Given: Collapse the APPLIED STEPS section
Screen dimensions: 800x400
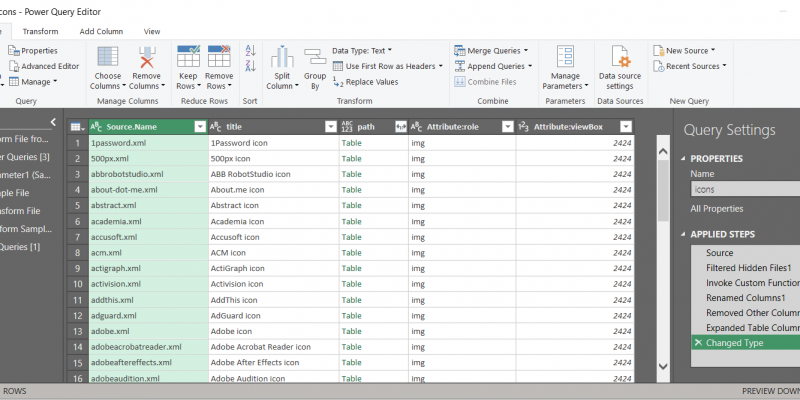Looking at the screenshot, I should pyautogui.click(x=683, y=234).
